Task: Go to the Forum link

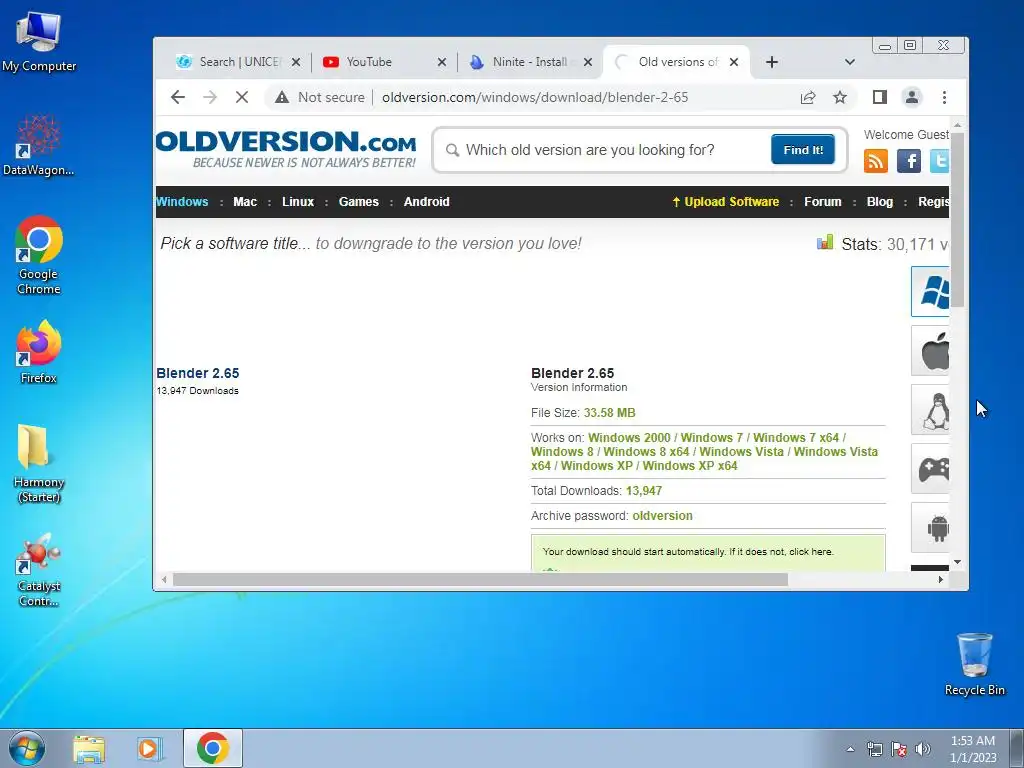Action: pos(823,202)
